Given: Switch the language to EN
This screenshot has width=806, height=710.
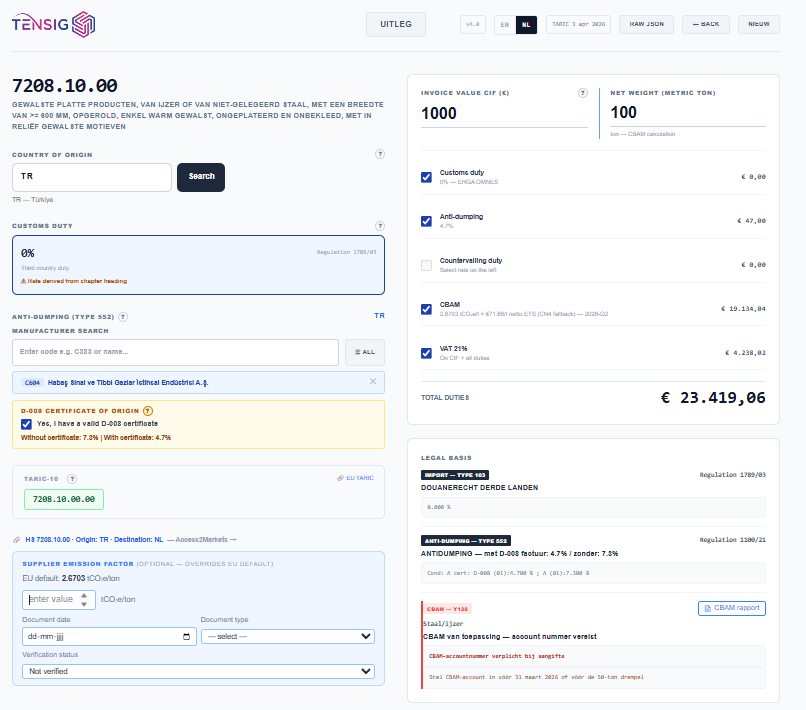Looking at the screenshot, I should [x=505, y=23].
